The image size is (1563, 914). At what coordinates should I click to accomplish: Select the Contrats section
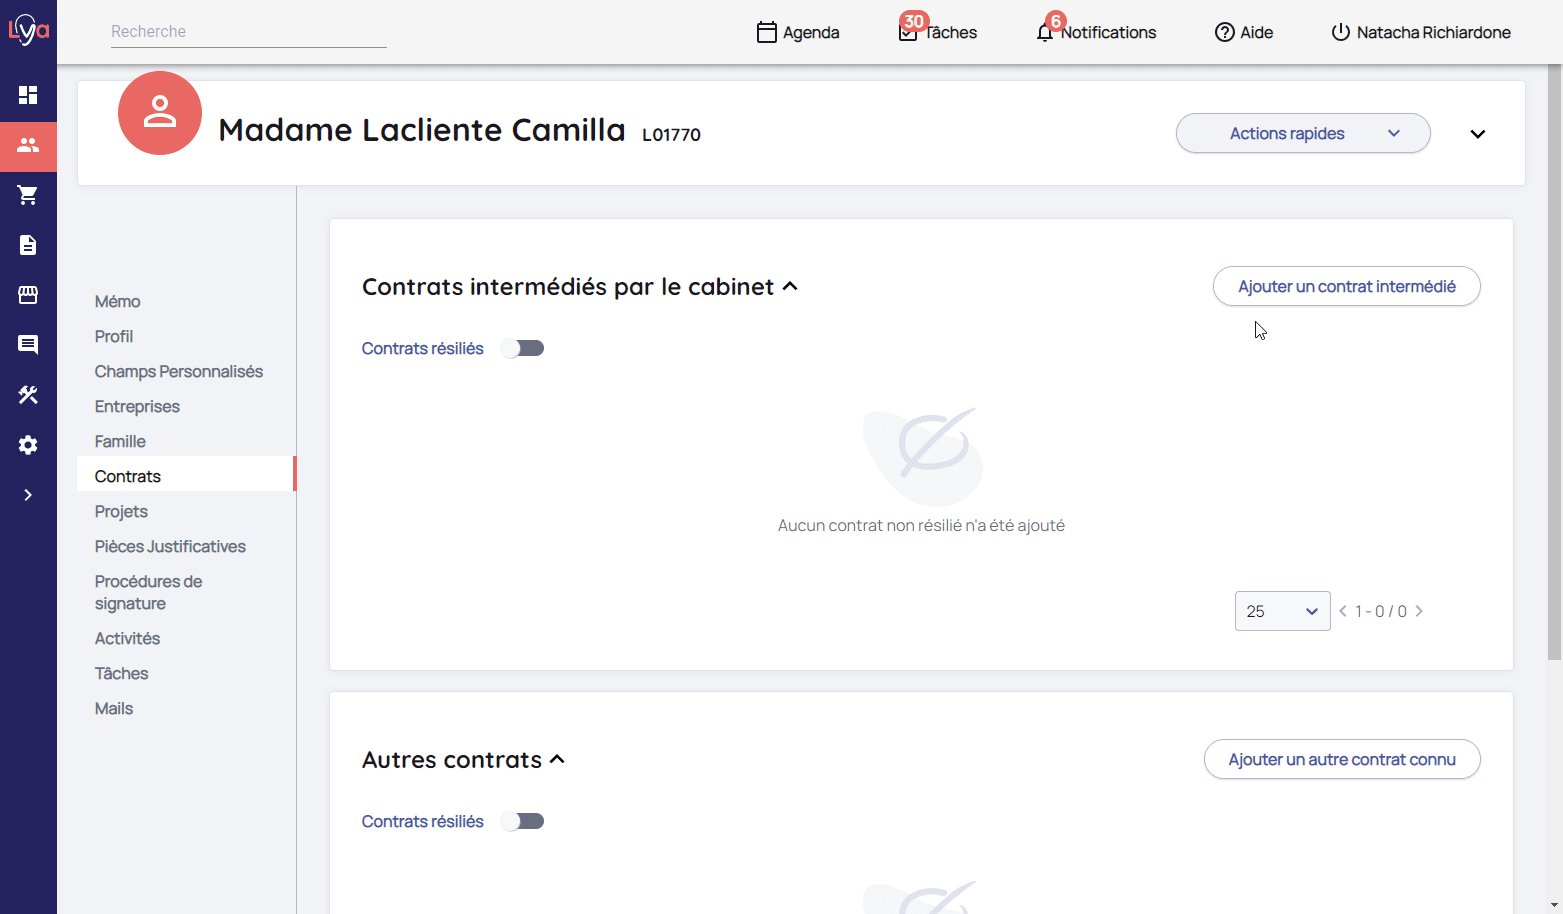[x=186, y=476]
